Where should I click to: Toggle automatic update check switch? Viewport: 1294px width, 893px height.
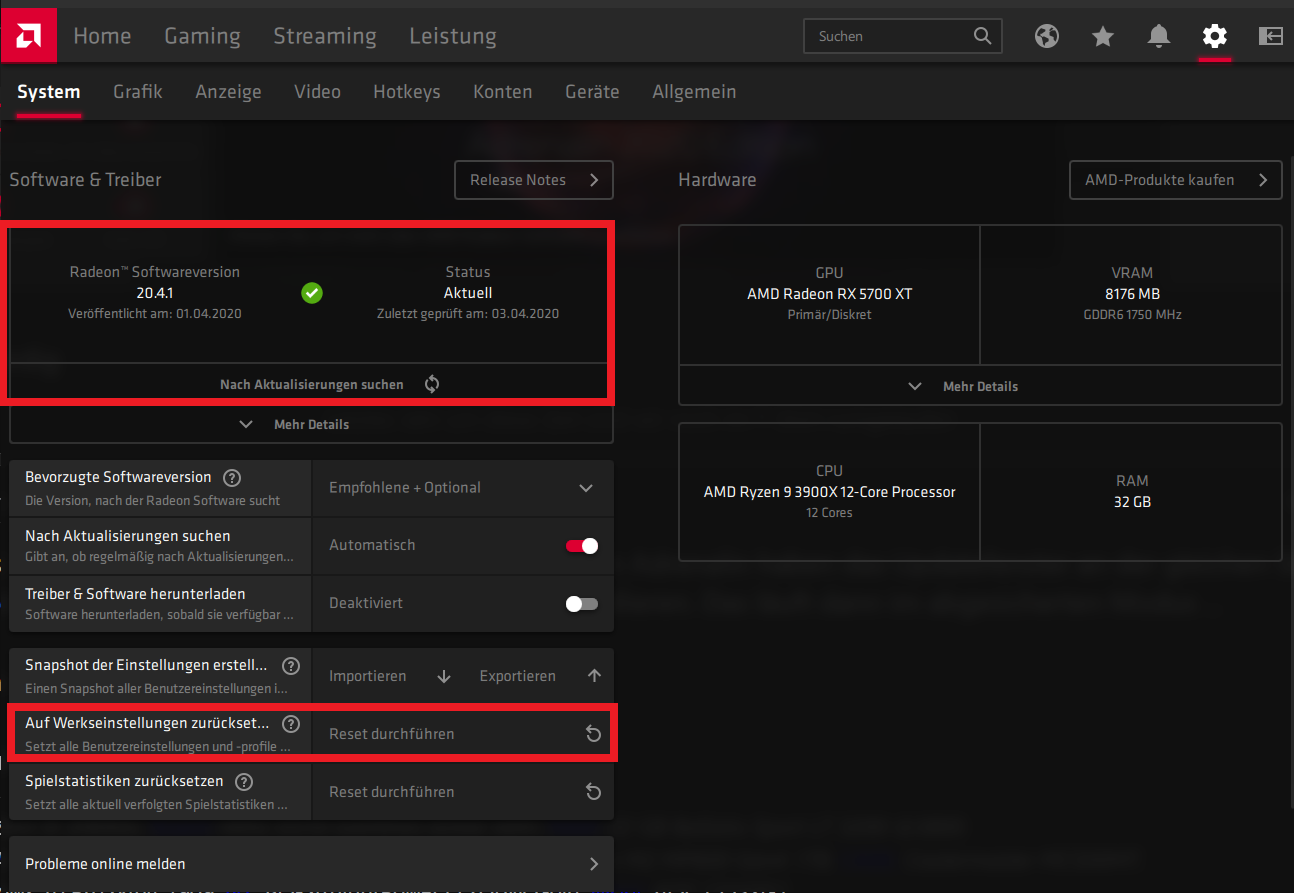pos(582,546)
